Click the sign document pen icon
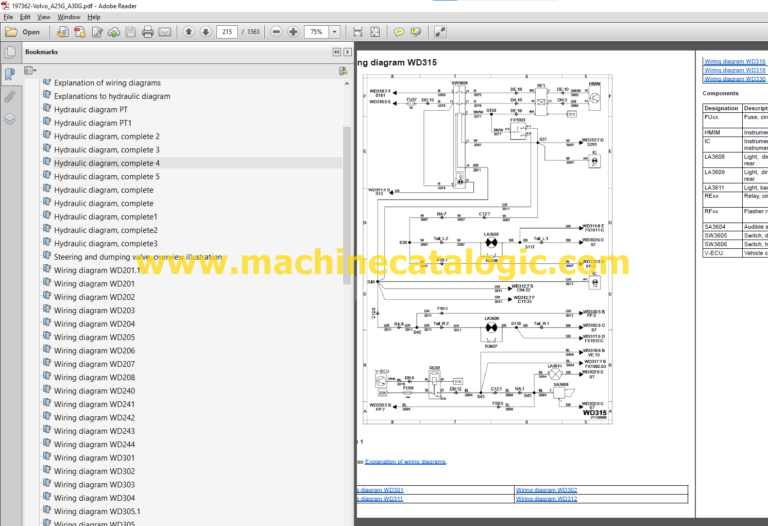The height and width of the screenshot is (526, 768). (x=97, y=32)
